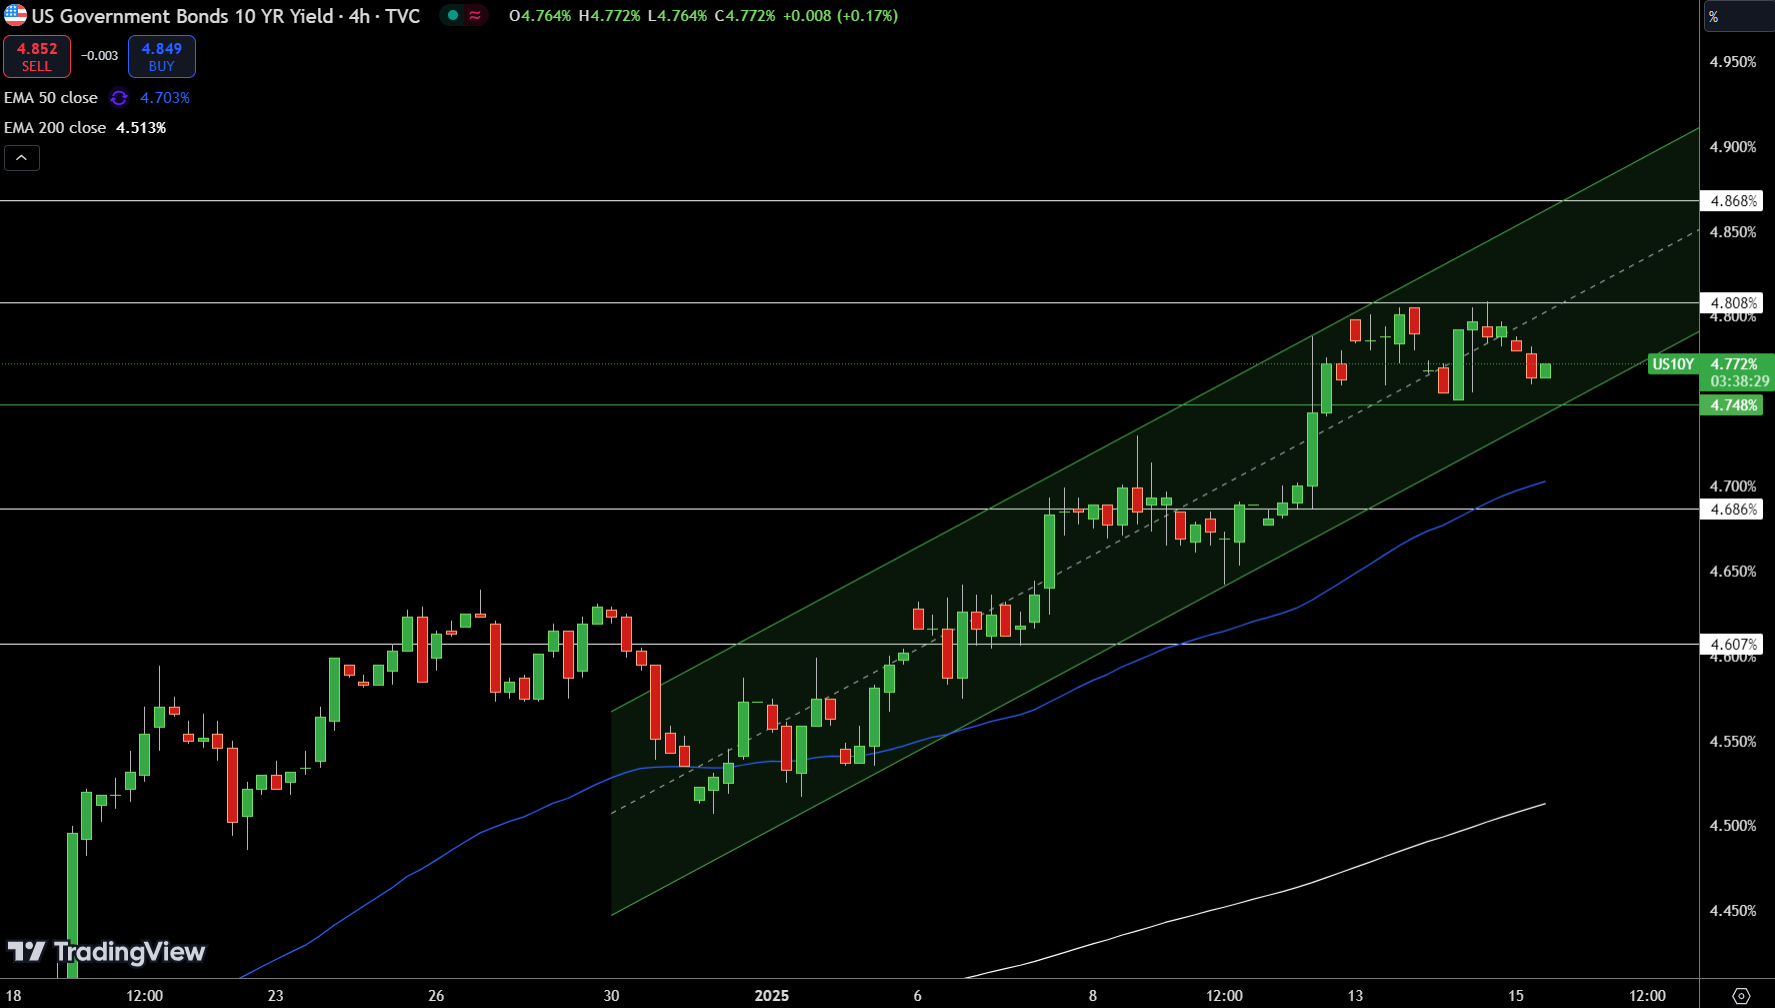Select the green 4.748% price label
This screenshot has height=1008, width=1775.
point(1733,405)
